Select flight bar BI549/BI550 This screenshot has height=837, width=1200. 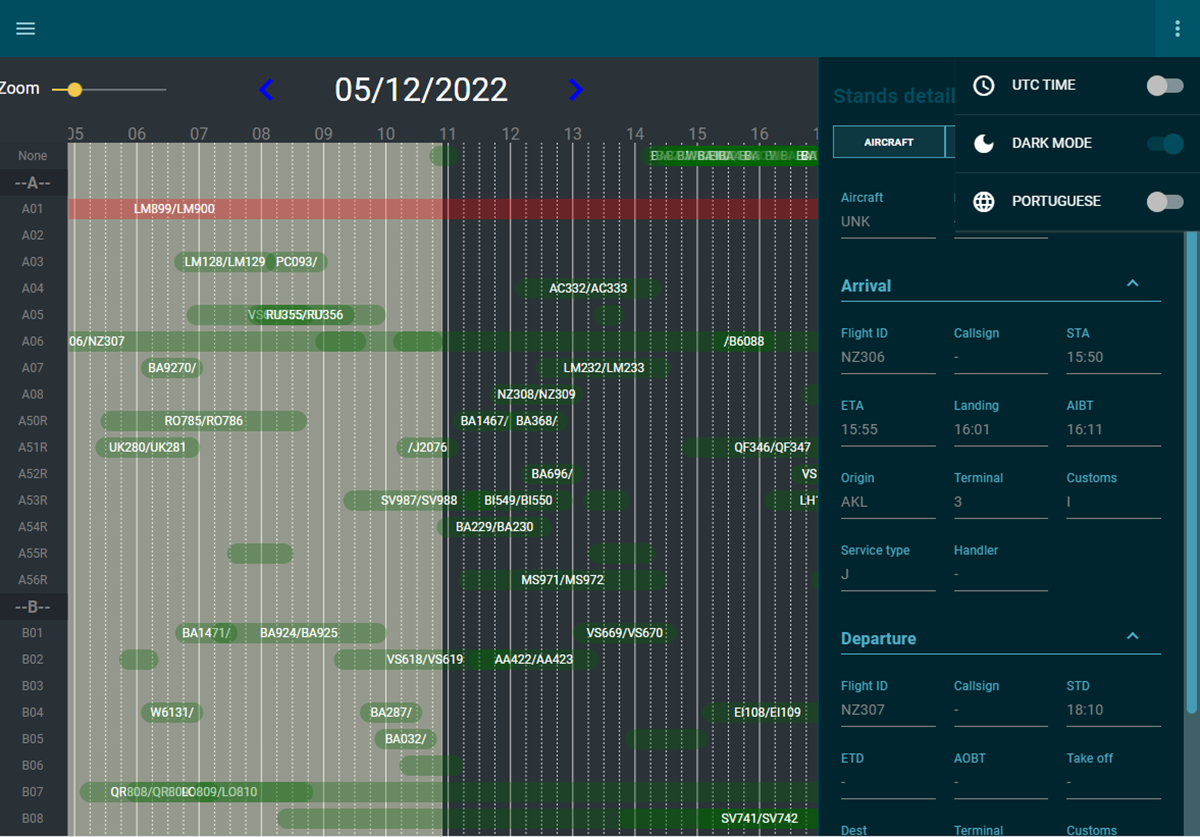pos(518,500)
